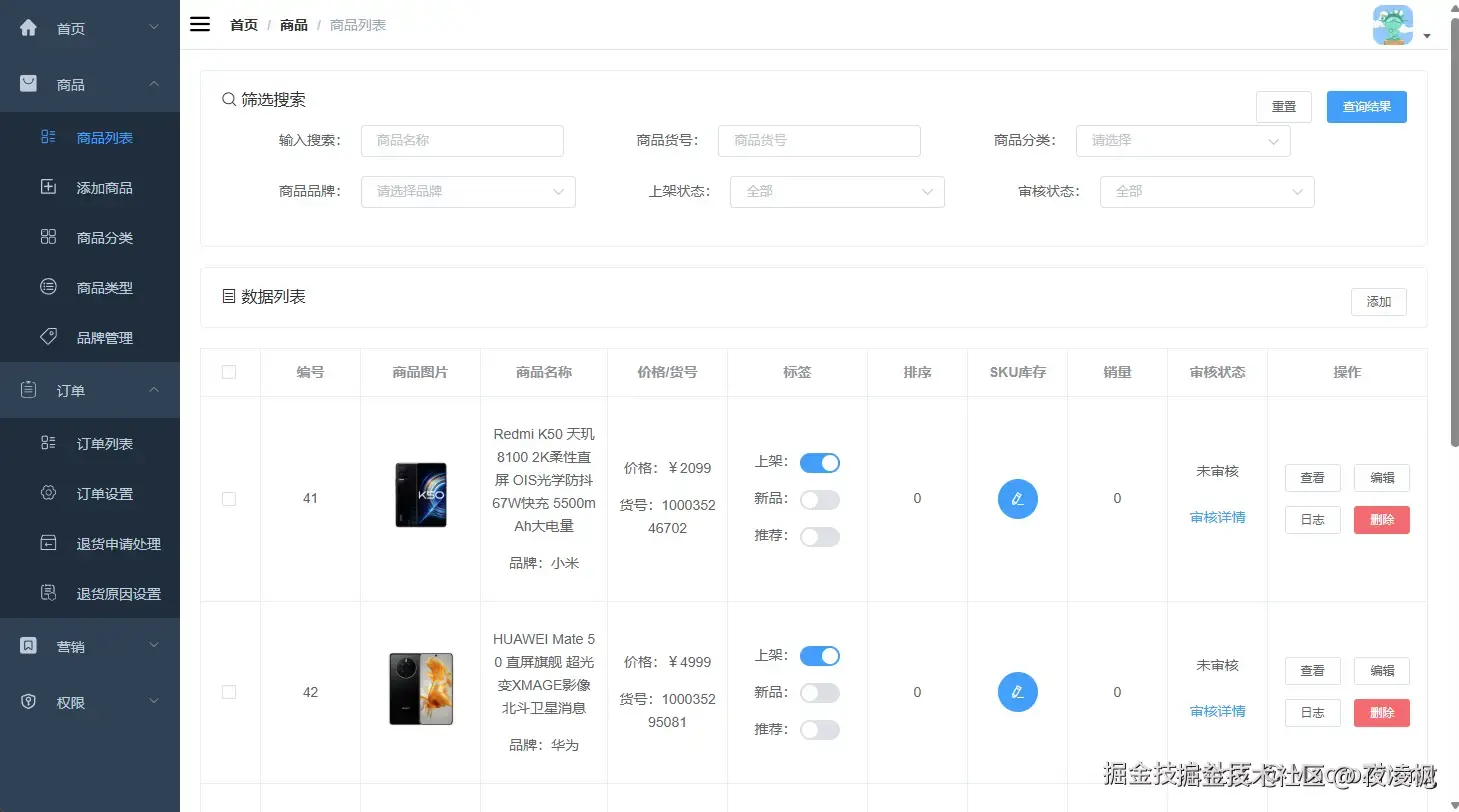Open the 上架状态 dropdown
Viewport: 1459px width, 812px height.
point(837,191)
